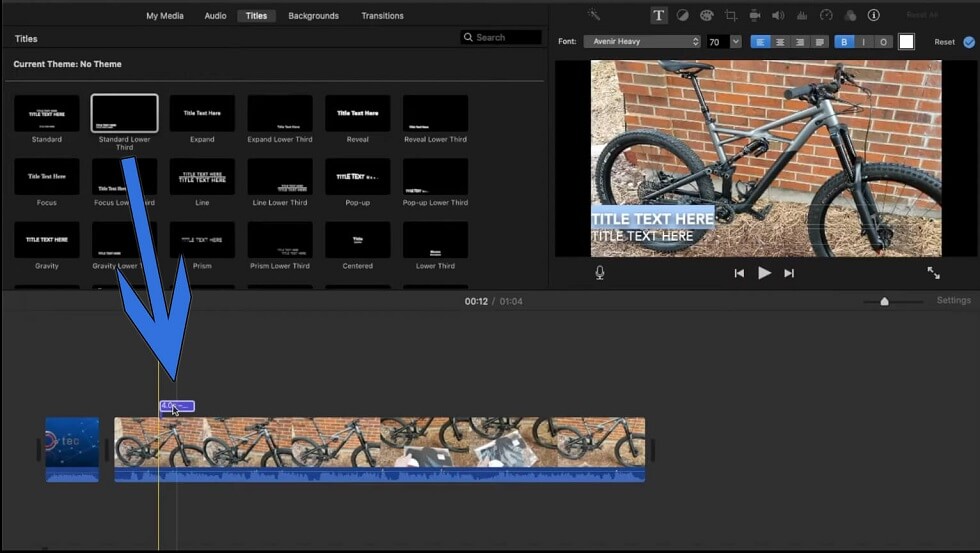
Task: Click the Reset text button
Action: [x=944, y=42]
